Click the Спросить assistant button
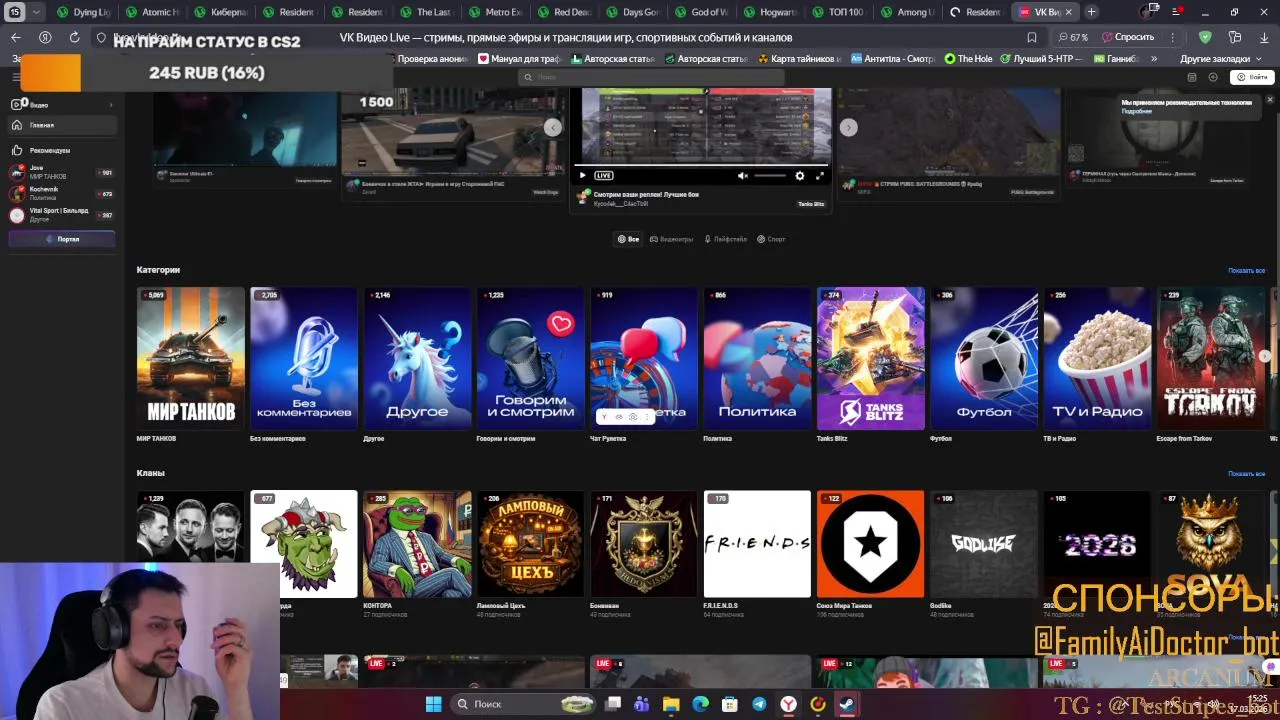The image size is (1280, 720). (1128, 37)
